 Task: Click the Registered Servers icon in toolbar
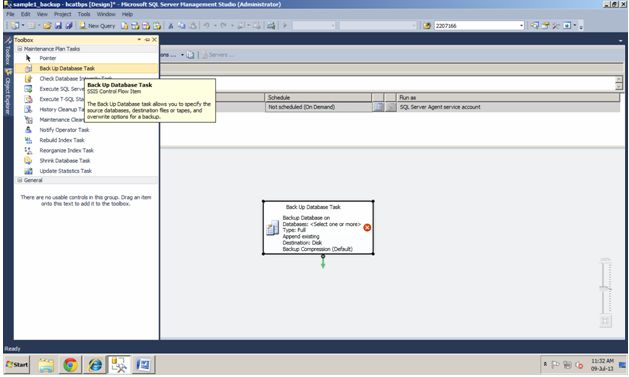point(535,26)
